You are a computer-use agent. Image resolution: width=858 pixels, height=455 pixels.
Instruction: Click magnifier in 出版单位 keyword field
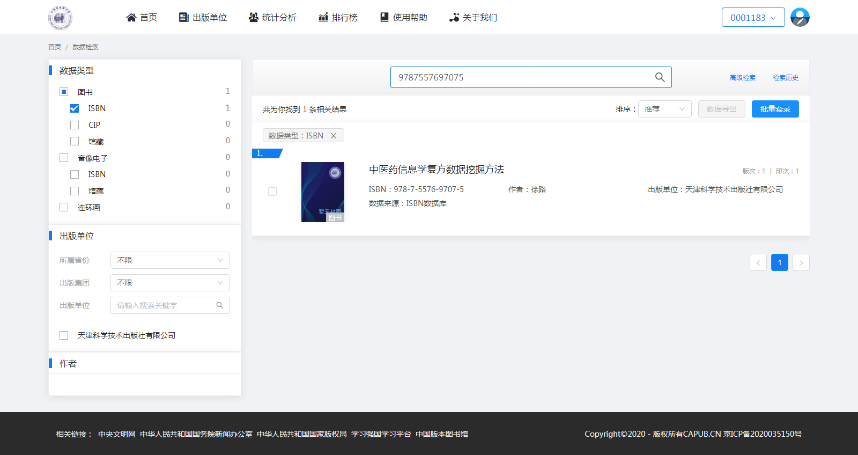(x=219, y=305)
